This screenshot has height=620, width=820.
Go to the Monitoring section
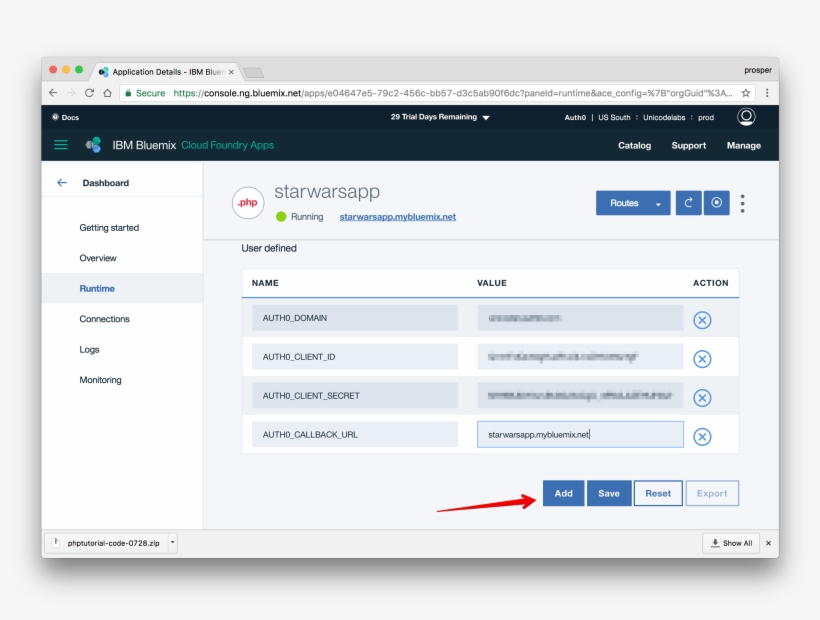tap(101, 379)
